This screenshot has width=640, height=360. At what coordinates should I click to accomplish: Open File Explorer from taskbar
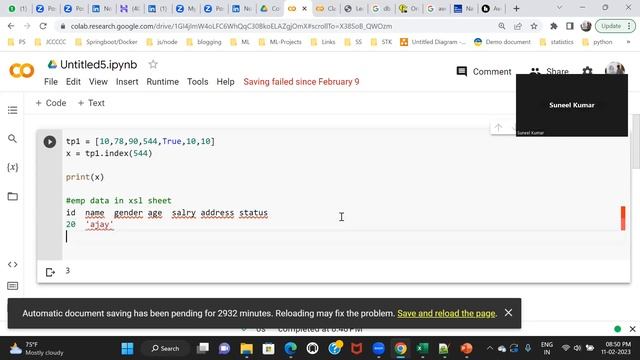(x=247, y=349)
